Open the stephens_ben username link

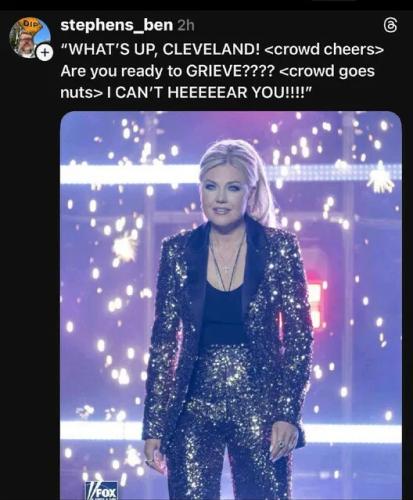coord(117,25)
